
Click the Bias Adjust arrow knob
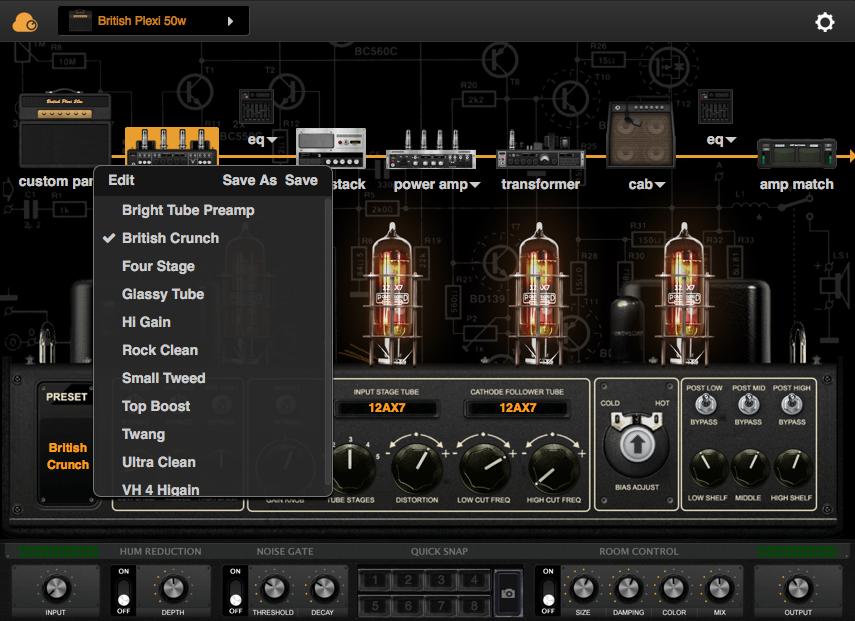636,444
